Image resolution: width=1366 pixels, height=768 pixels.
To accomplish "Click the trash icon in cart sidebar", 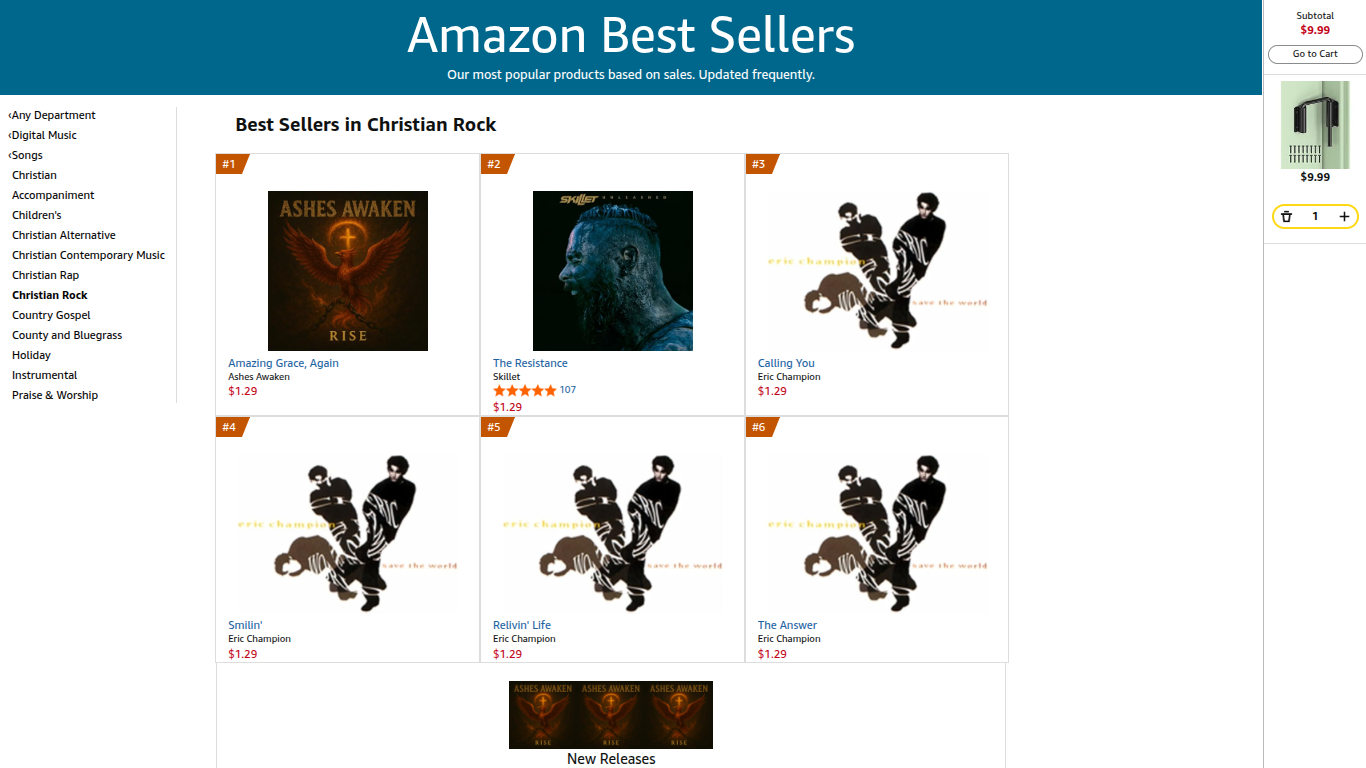I will (x=1286, y=216).
